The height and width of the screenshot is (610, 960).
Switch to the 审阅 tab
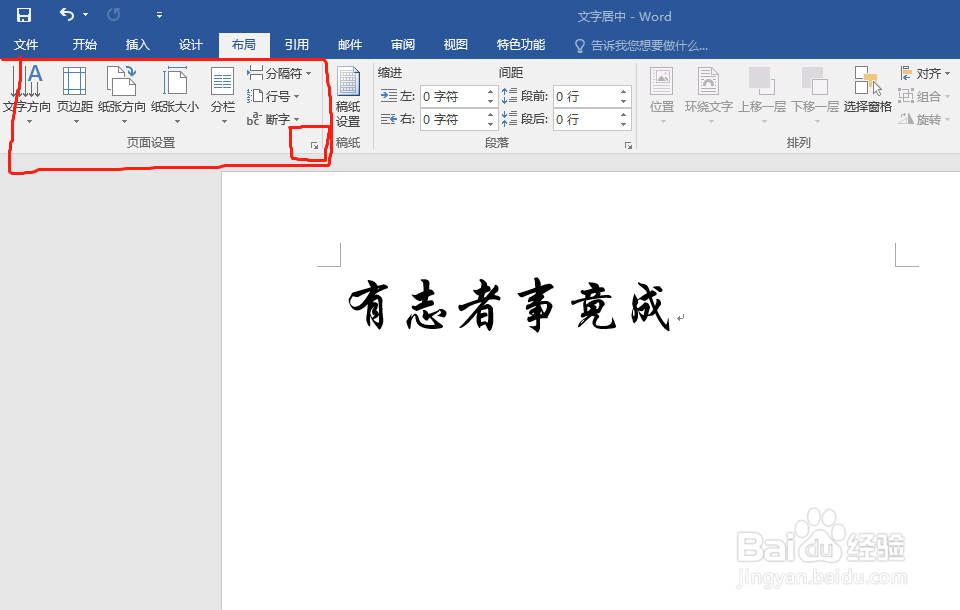[403, 45]
